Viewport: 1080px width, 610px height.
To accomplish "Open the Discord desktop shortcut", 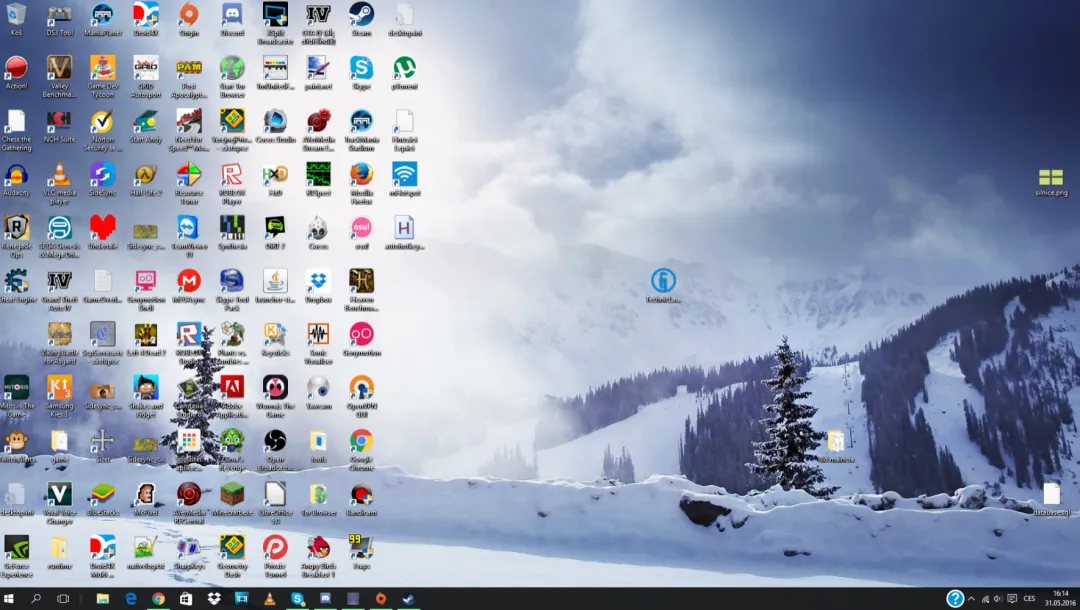I will (232, 19).
